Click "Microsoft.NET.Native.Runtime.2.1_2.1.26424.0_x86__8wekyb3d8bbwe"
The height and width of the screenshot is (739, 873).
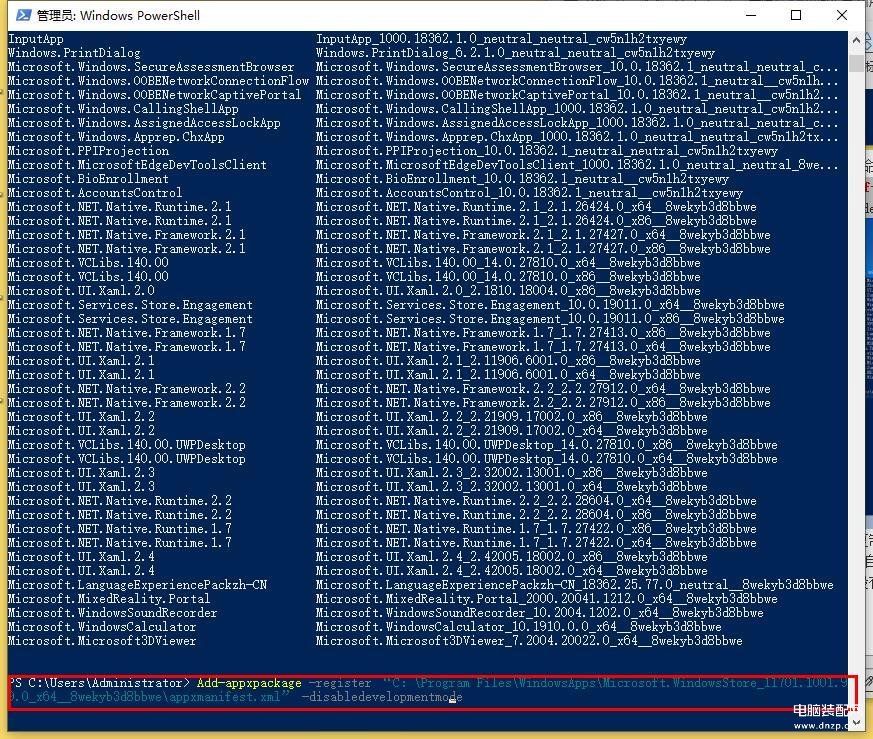(x=536, y=221)
